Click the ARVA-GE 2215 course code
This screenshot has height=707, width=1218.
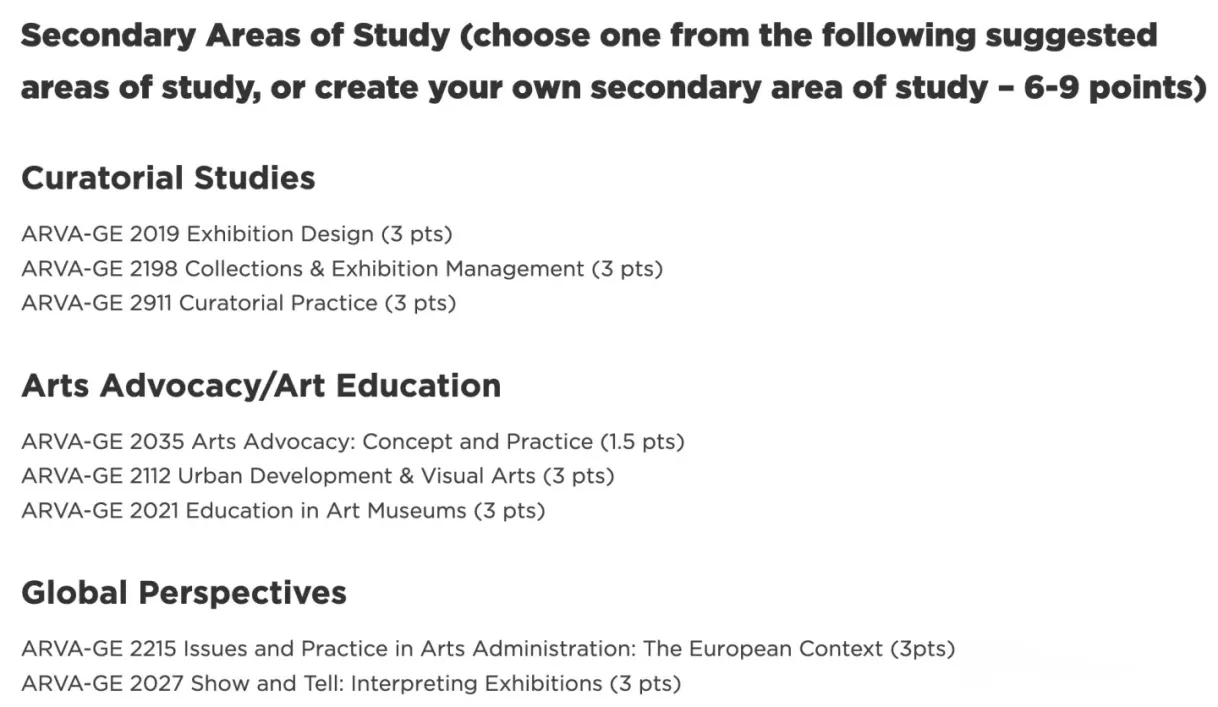(100, 649)
